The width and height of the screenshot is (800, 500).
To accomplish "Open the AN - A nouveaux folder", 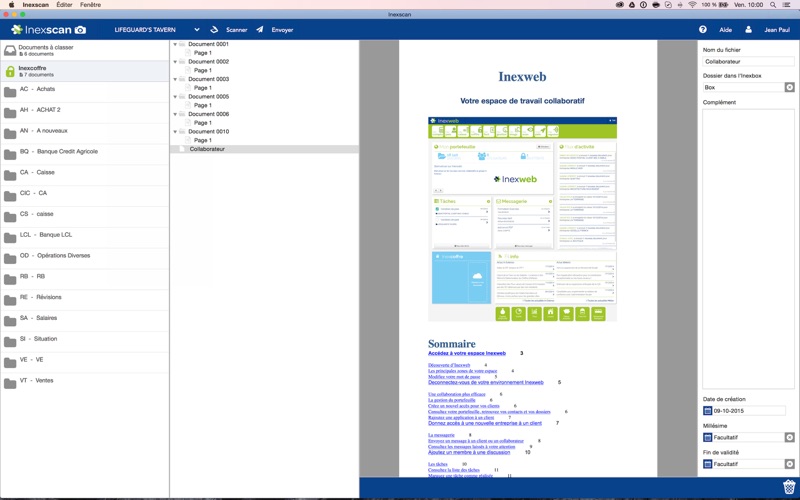I will point(85,134).
